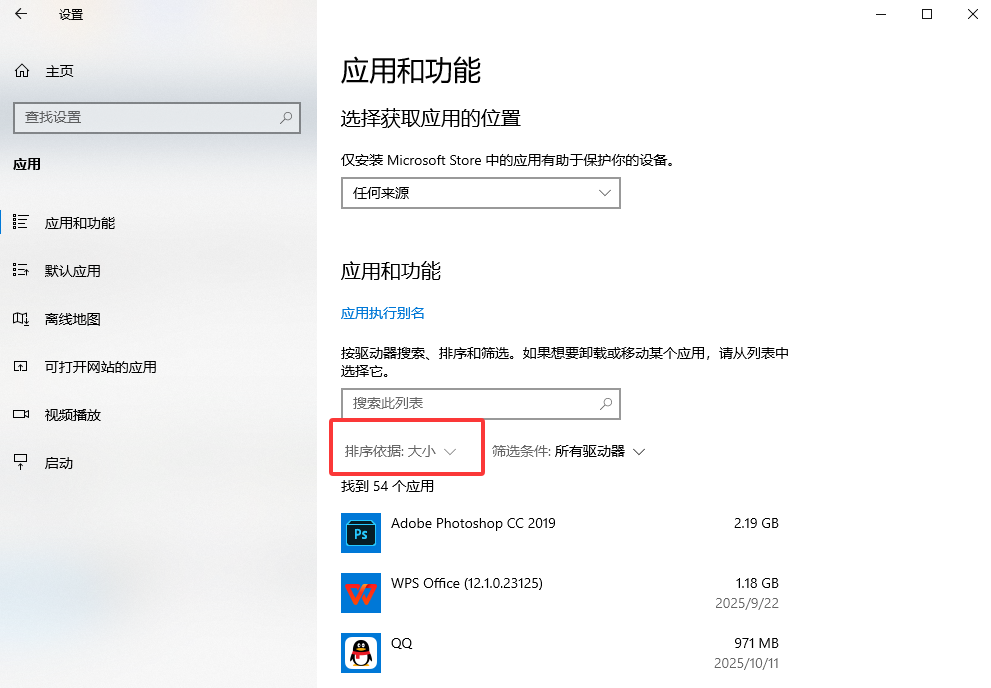Click the back arrow at top left
Image resolution: width=991 pixels, height=688 pixels.
[20, 15]
